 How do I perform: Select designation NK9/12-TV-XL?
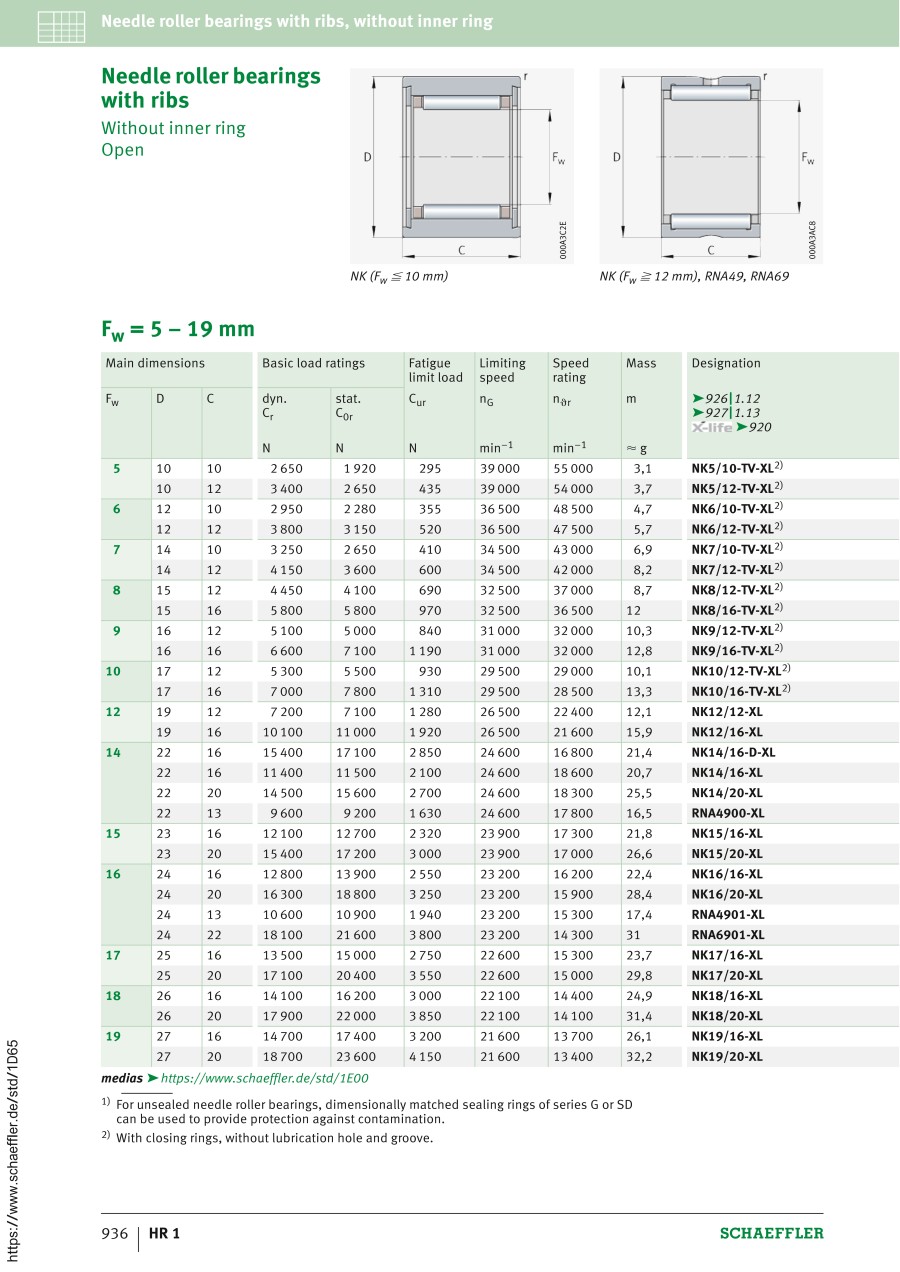(737, 630)
